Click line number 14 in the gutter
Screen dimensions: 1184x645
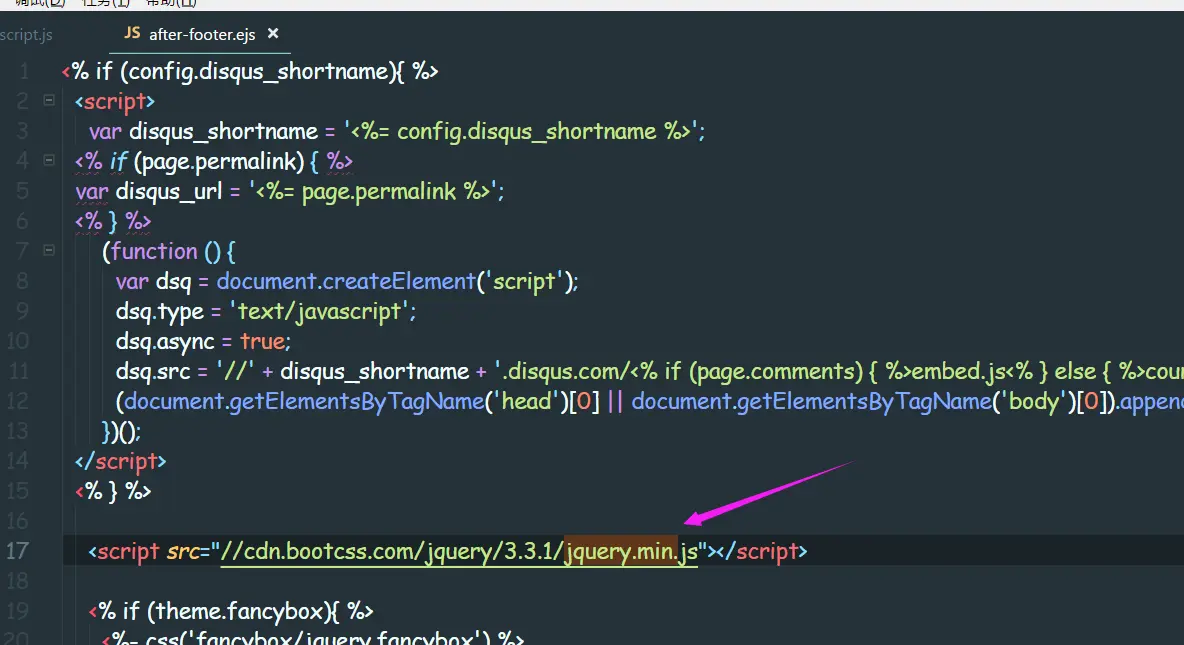tap(17, 461)
